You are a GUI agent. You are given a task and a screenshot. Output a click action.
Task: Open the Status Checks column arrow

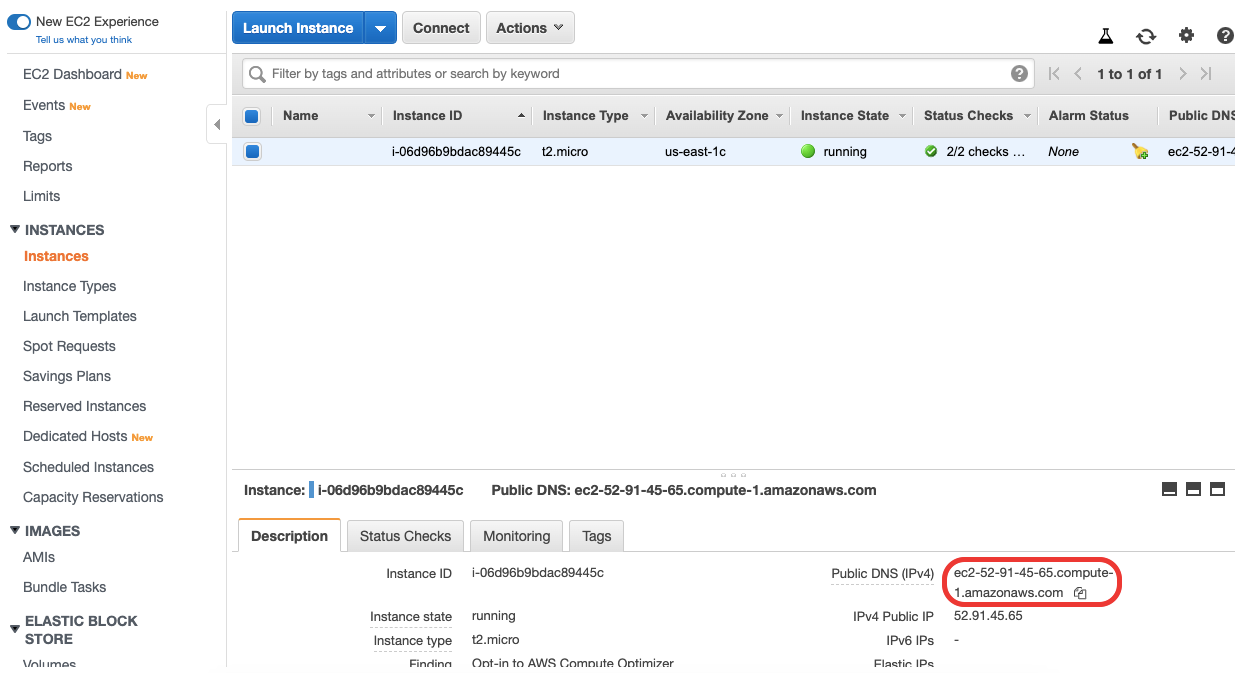pos(1026,116)
